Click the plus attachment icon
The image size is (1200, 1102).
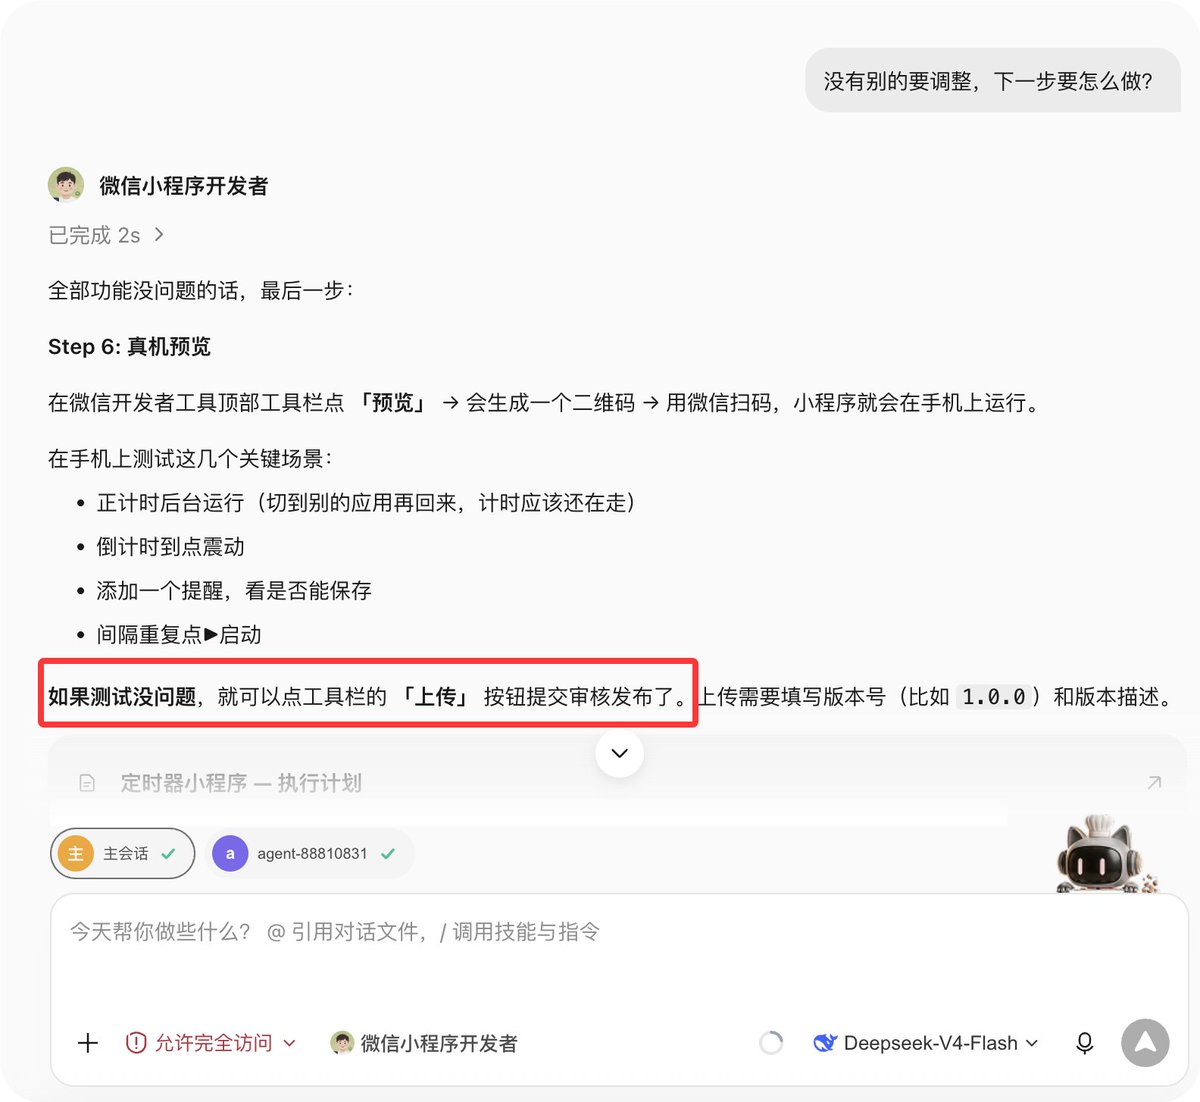point(88,1043)
